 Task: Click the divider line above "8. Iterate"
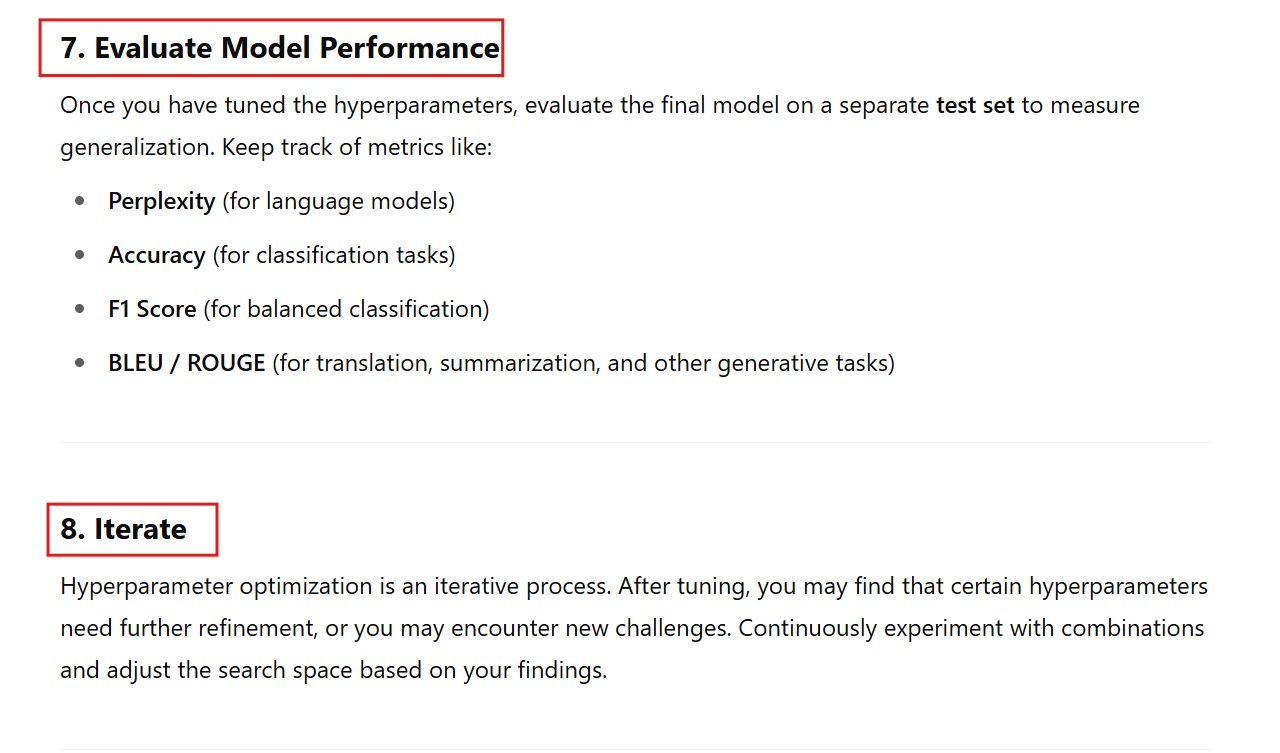pos(636,442)
